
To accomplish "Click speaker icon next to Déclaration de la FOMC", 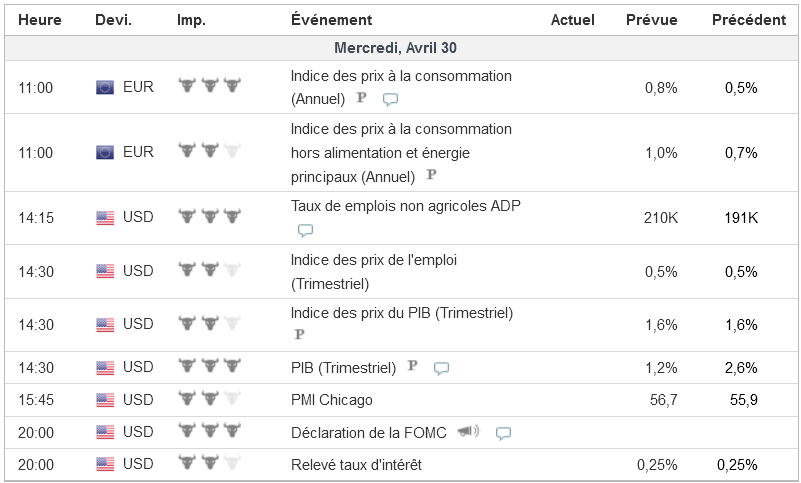I will (x=468, y=432).
